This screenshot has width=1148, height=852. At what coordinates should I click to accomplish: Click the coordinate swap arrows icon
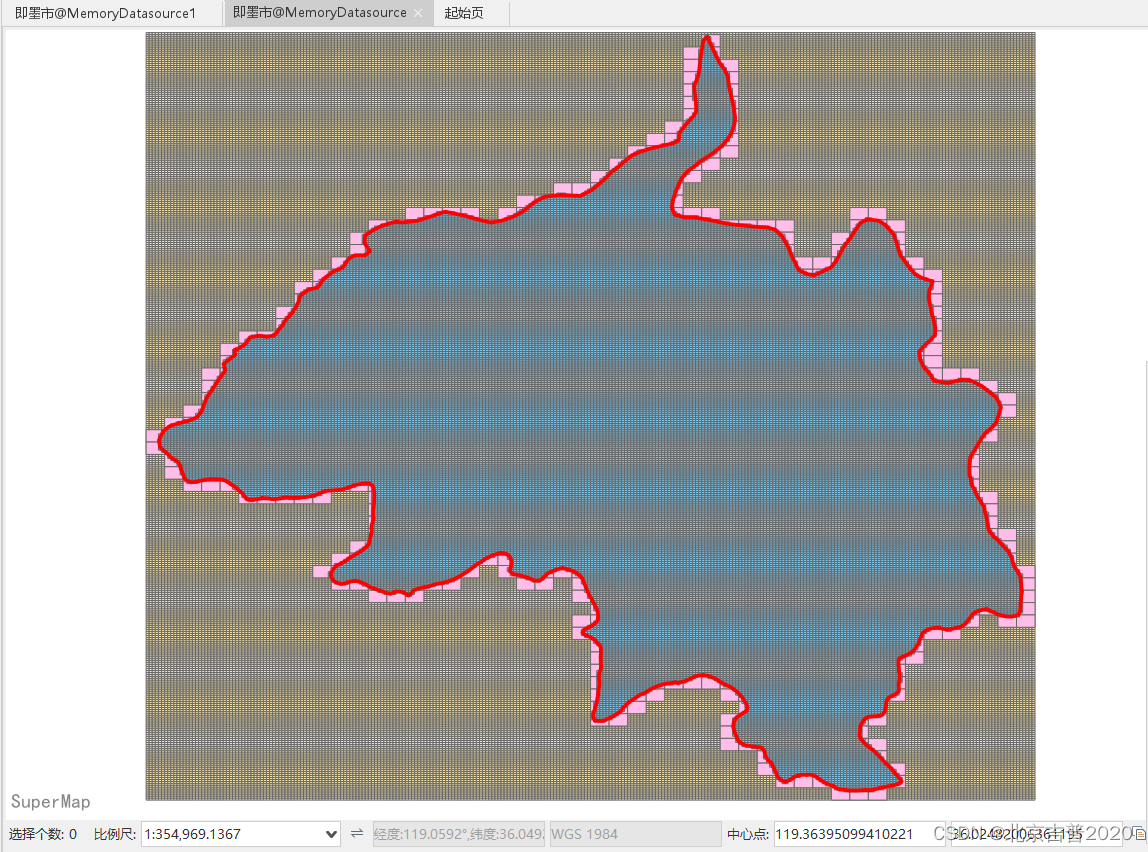tap(357, 833)
